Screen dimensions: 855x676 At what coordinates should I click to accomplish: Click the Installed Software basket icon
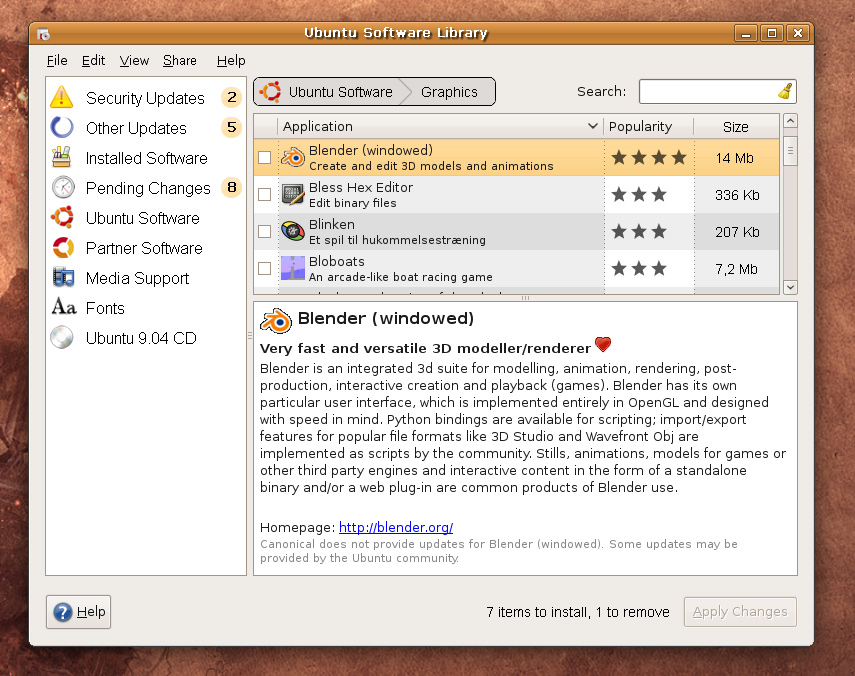pos(62,157)
